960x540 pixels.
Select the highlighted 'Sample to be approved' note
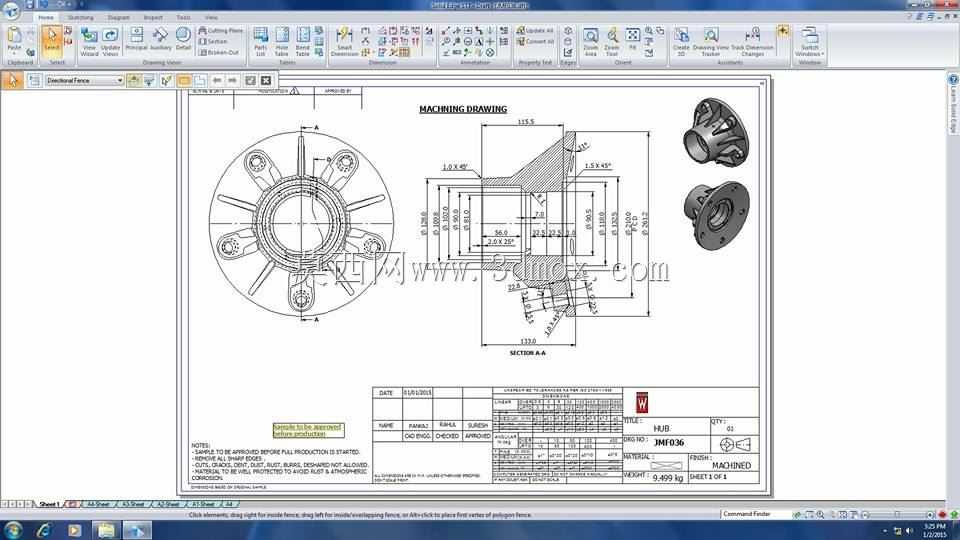pos(308,430)
